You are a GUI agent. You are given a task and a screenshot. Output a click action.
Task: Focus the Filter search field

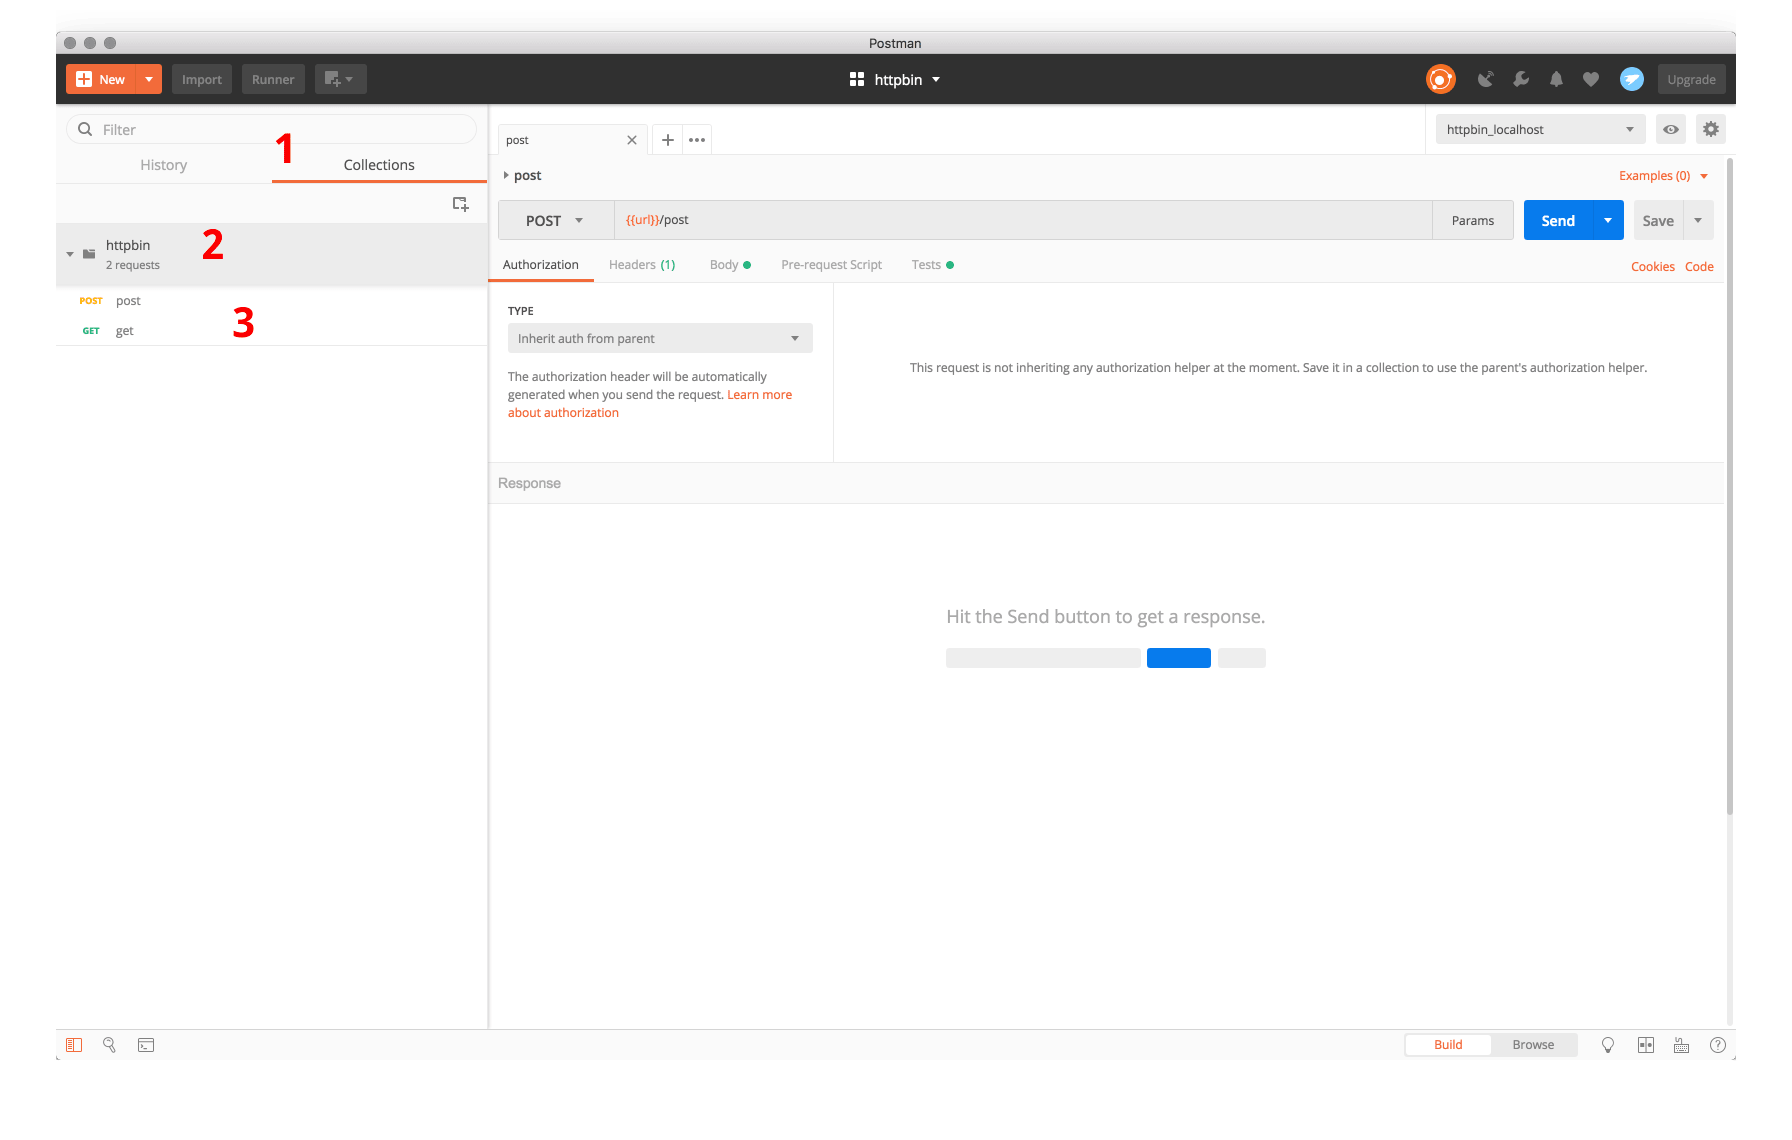pyautogui.click(x=272, y=129)
